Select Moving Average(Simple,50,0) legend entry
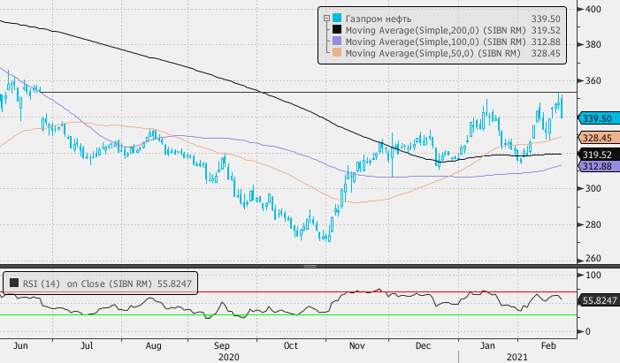The image size is (620, 363). pos(433,53)
